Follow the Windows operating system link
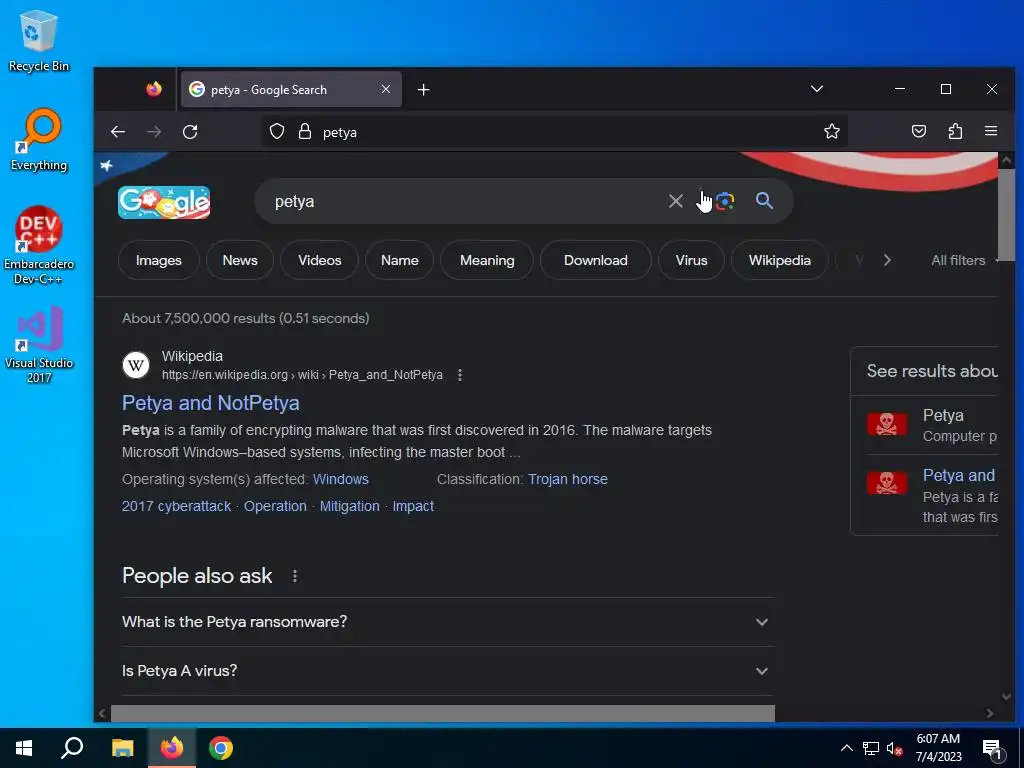The image size is (1024, 768). (341, 479)
